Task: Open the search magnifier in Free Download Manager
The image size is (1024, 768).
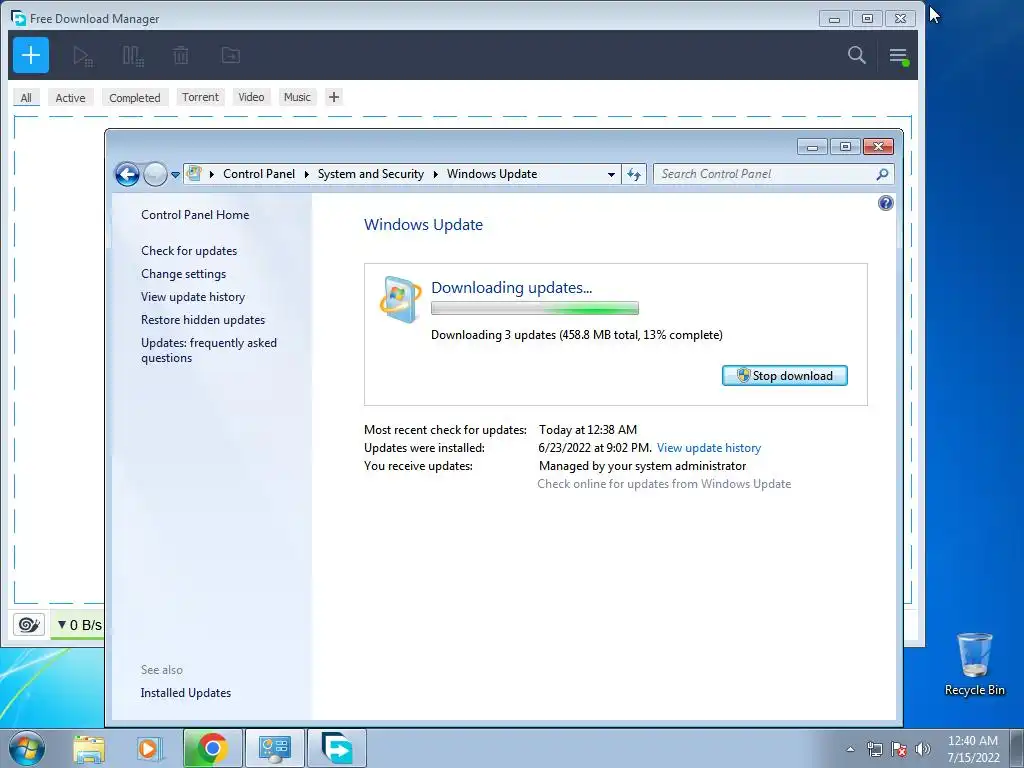Action: tap(857, 55)
